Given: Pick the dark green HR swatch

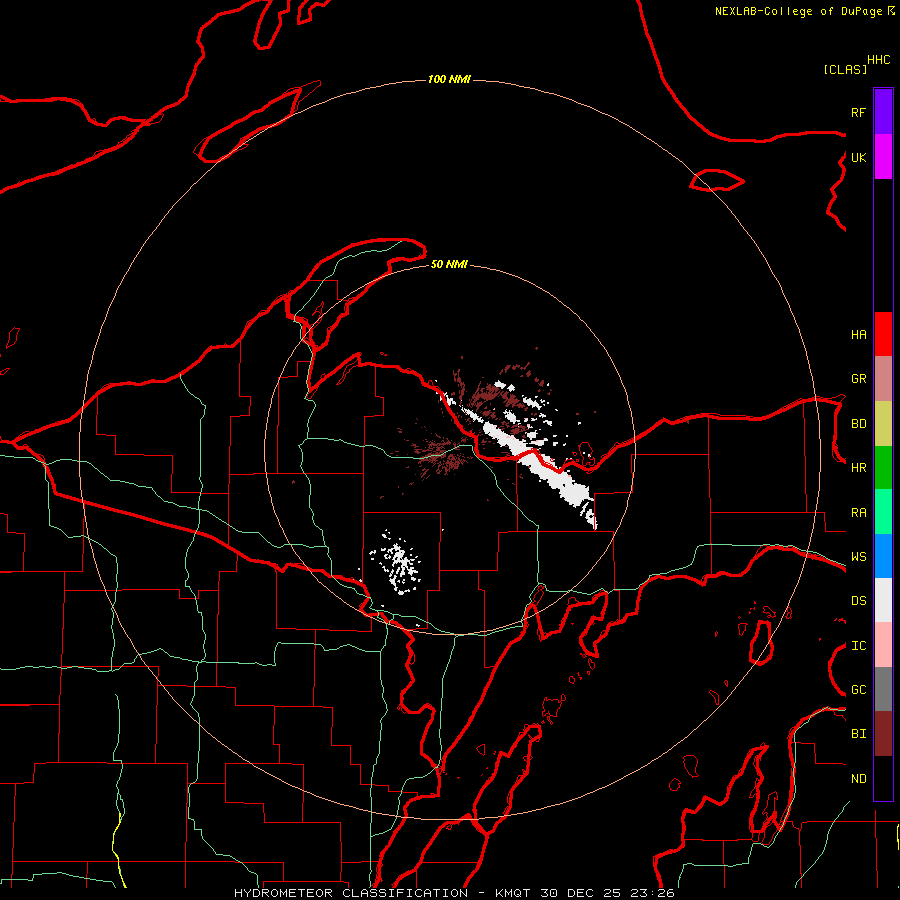Looking at the screenshot, I should pyautogui.click(x=883, y=468).
